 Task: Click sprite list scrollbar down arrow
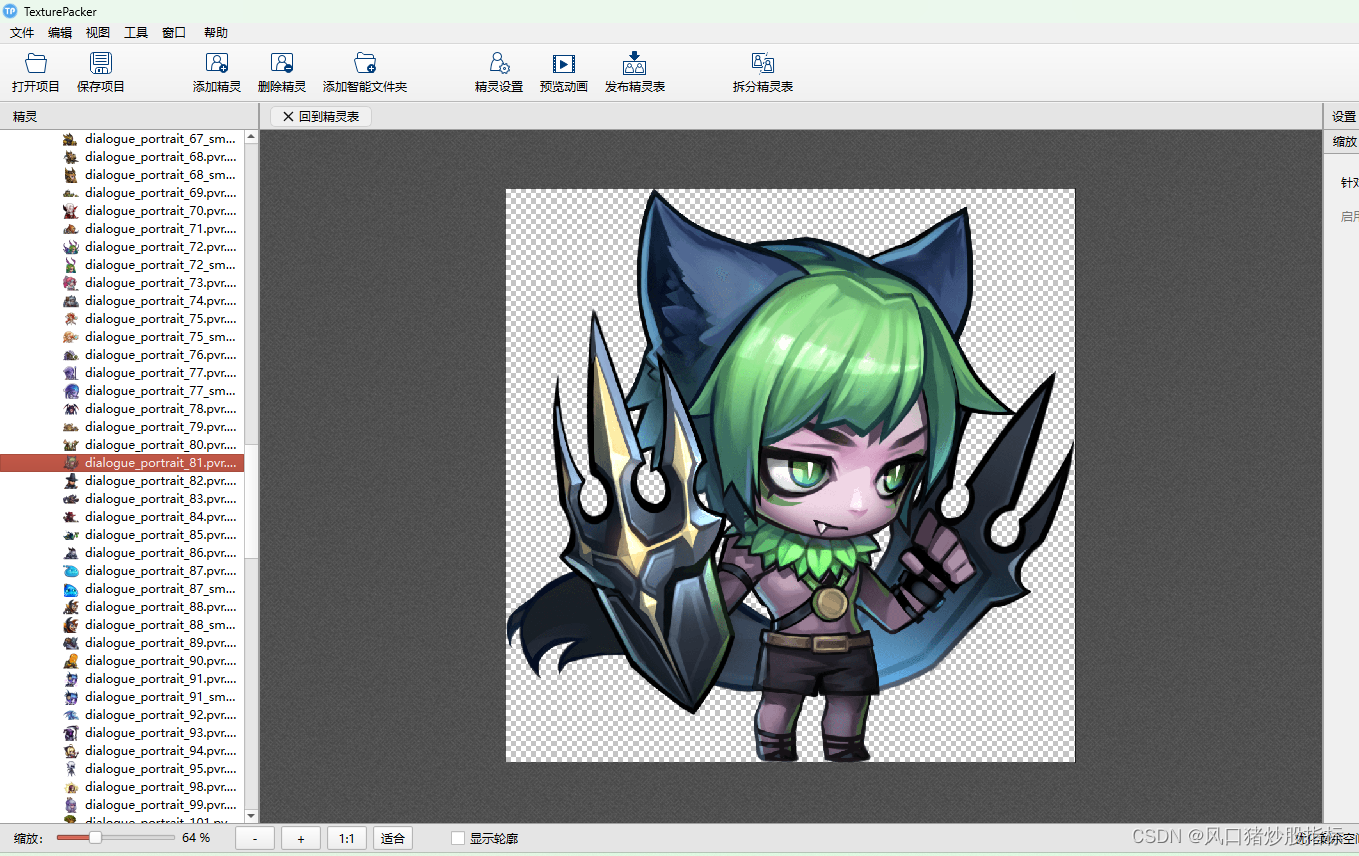pos(251,816)
